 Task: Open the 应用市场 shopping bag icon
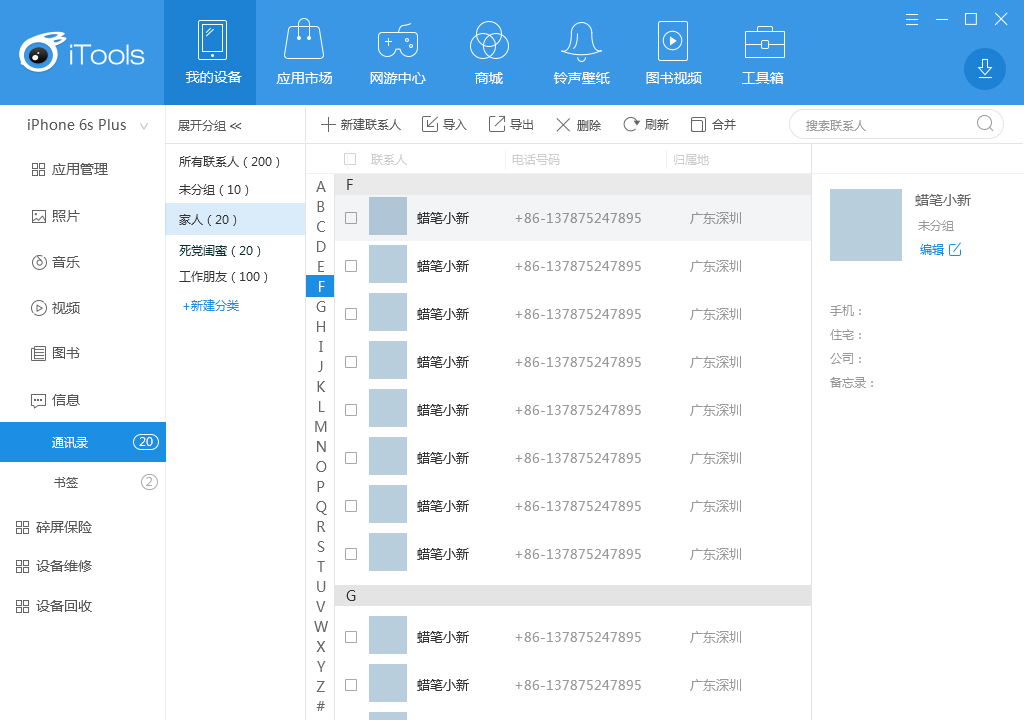[x=304, y=41]
